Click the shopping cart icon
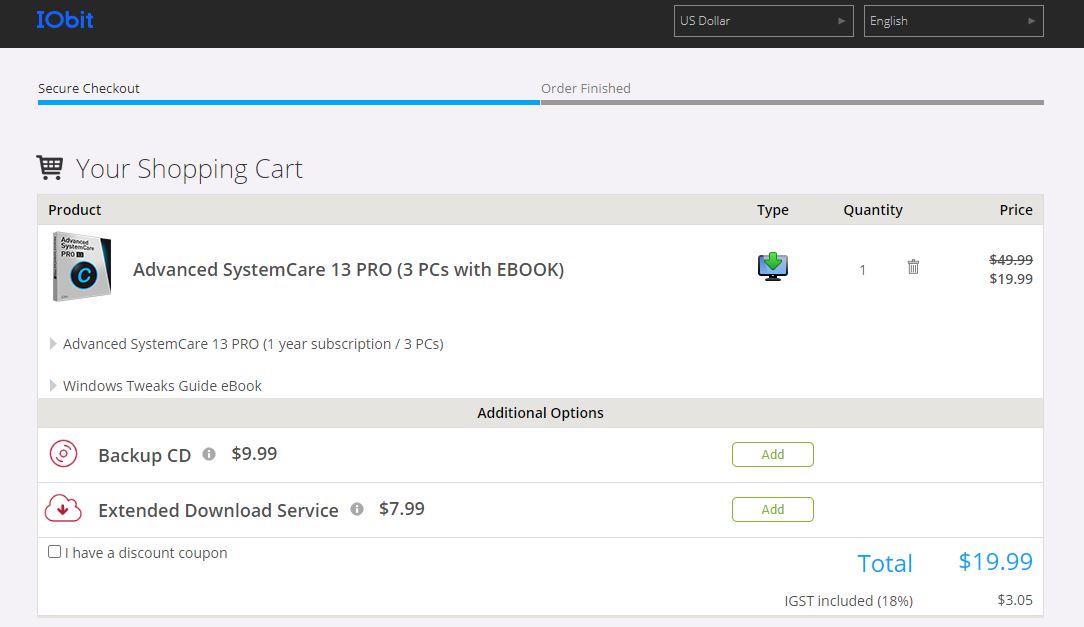Screen dimensions: 1084x627 [50, 167]
